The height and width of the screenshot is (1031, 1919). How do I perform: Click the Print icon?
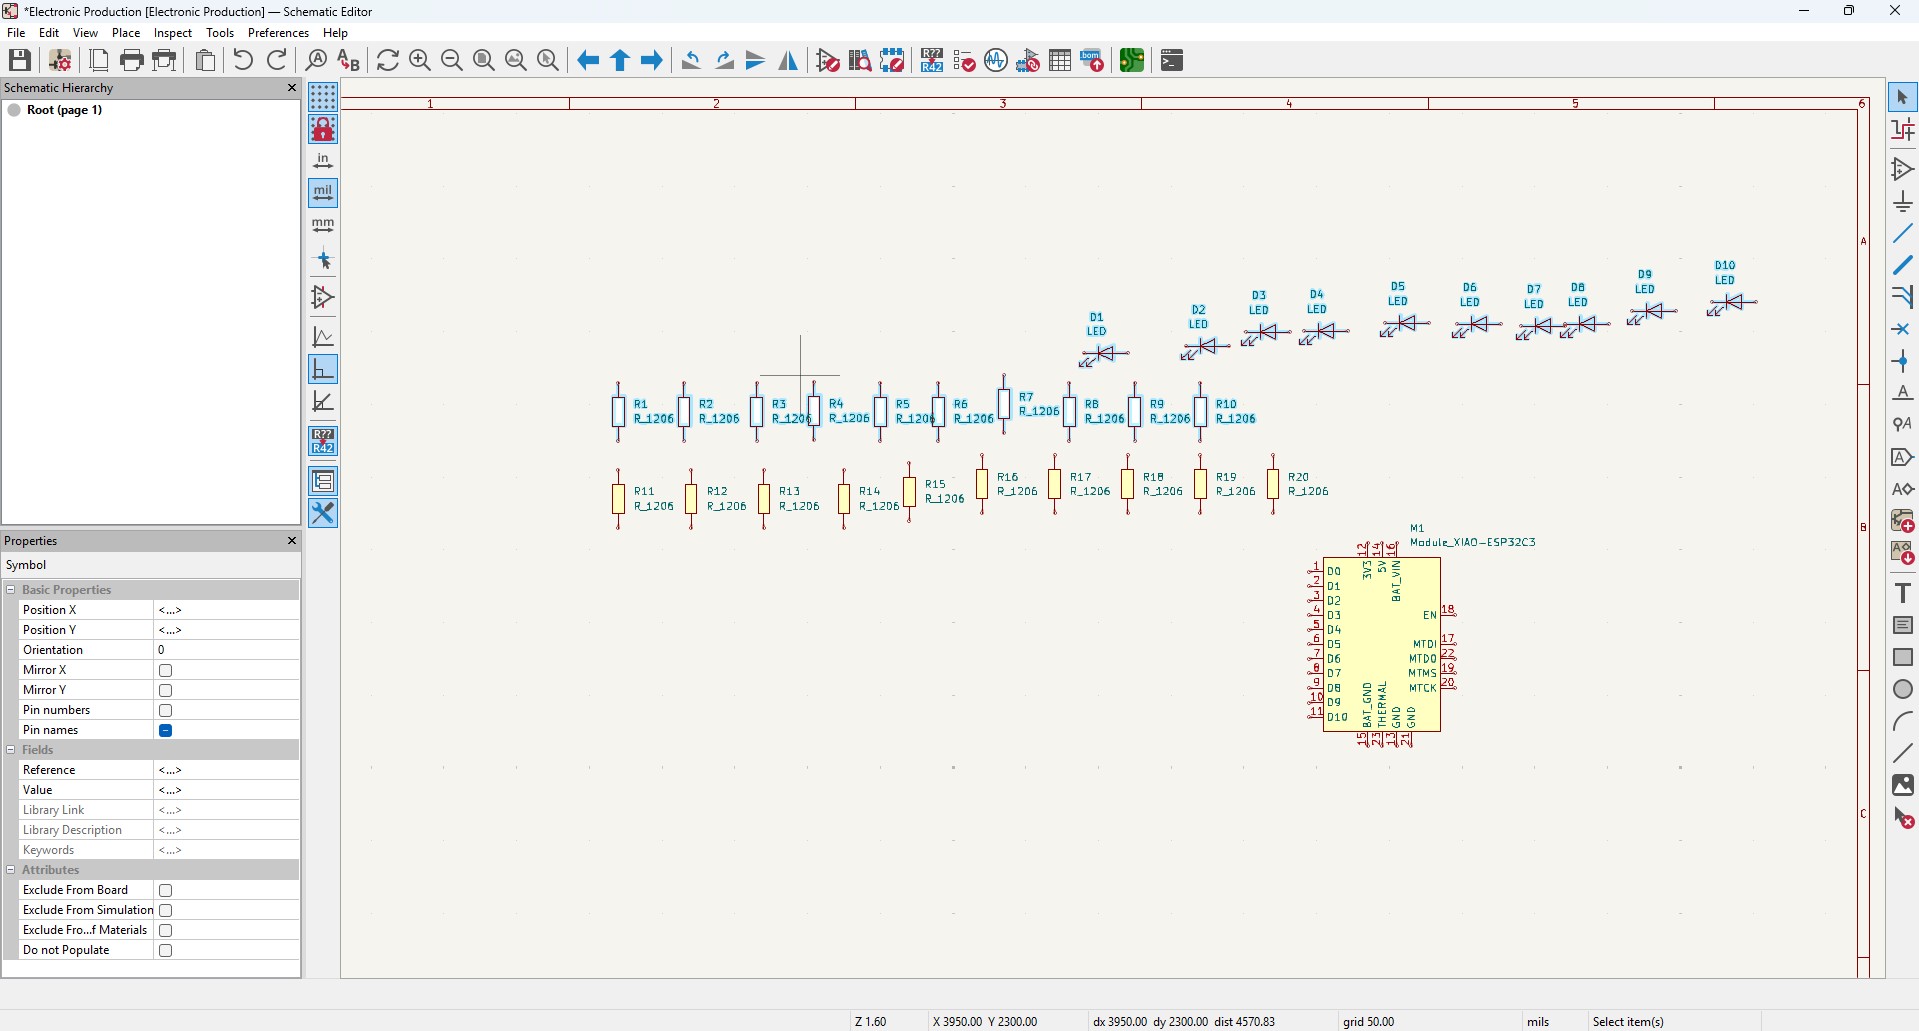132,60
